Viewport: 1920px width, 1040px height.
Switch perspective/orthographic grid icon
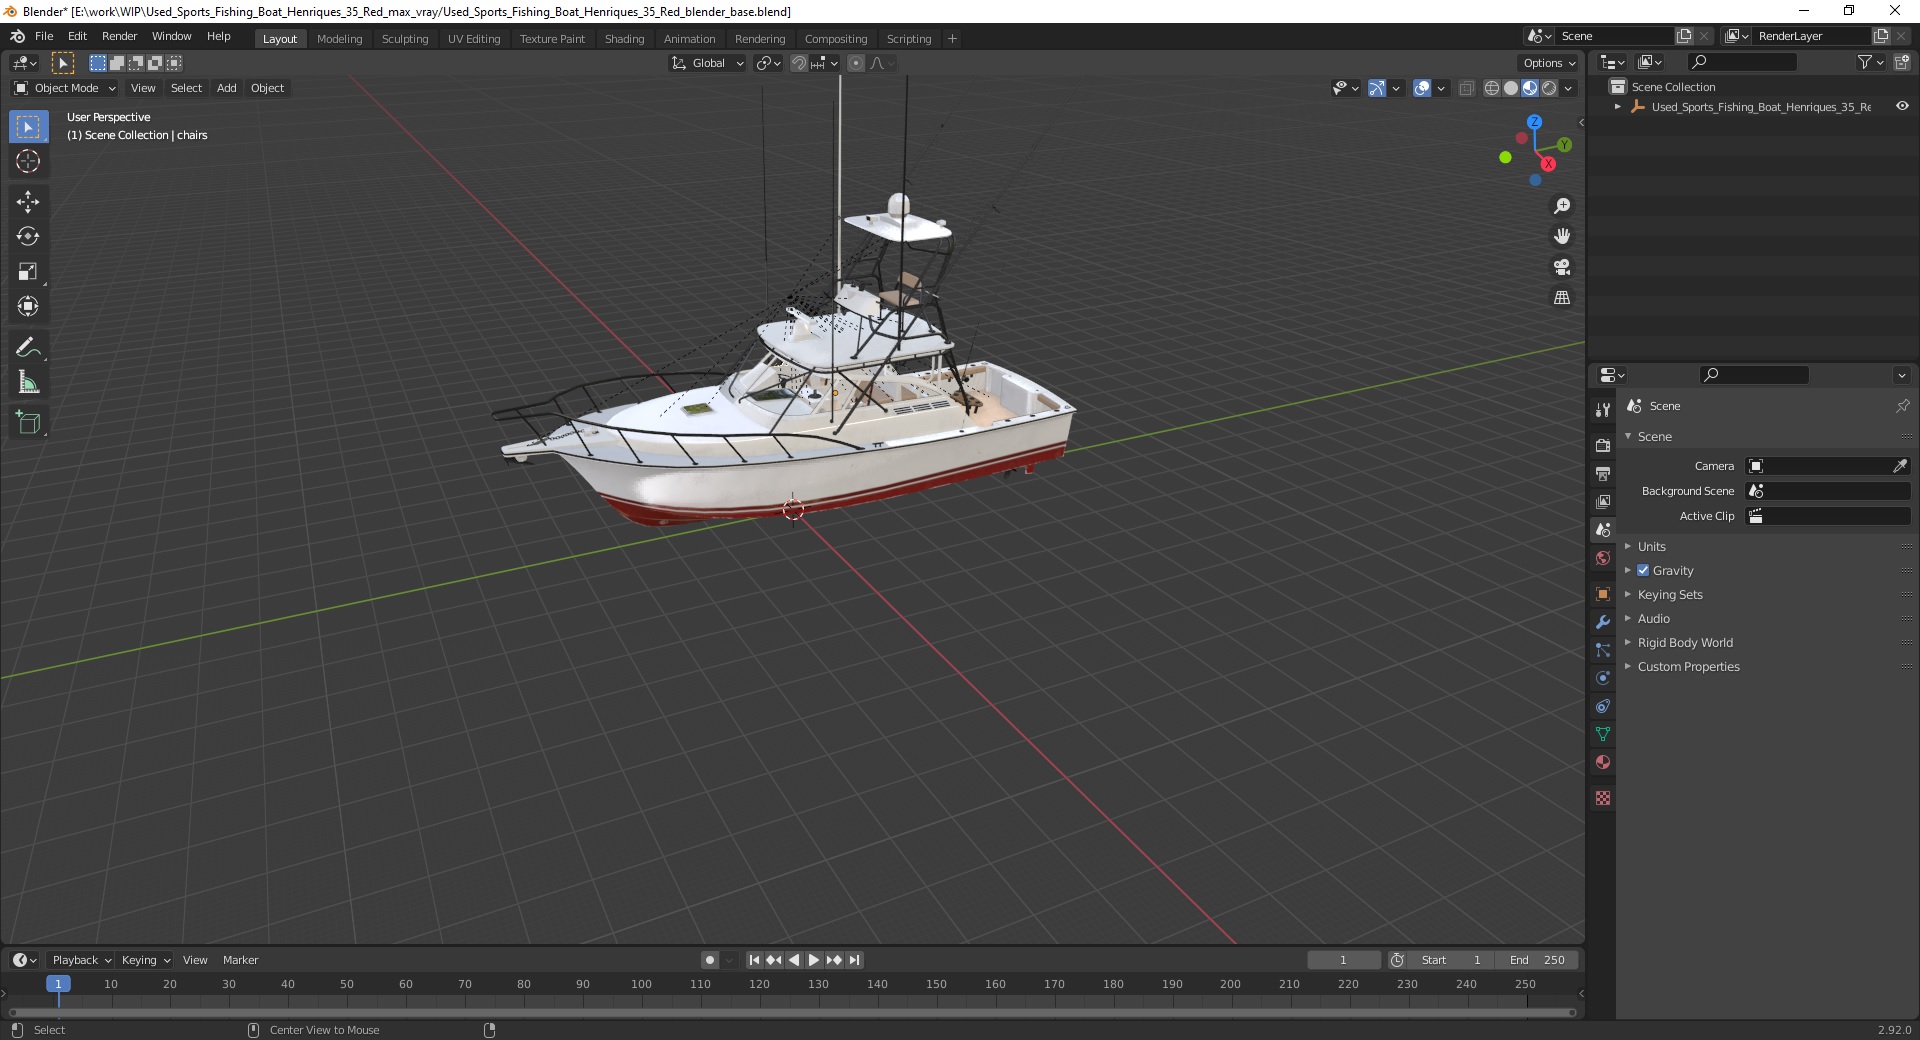tap(1562, 298)
